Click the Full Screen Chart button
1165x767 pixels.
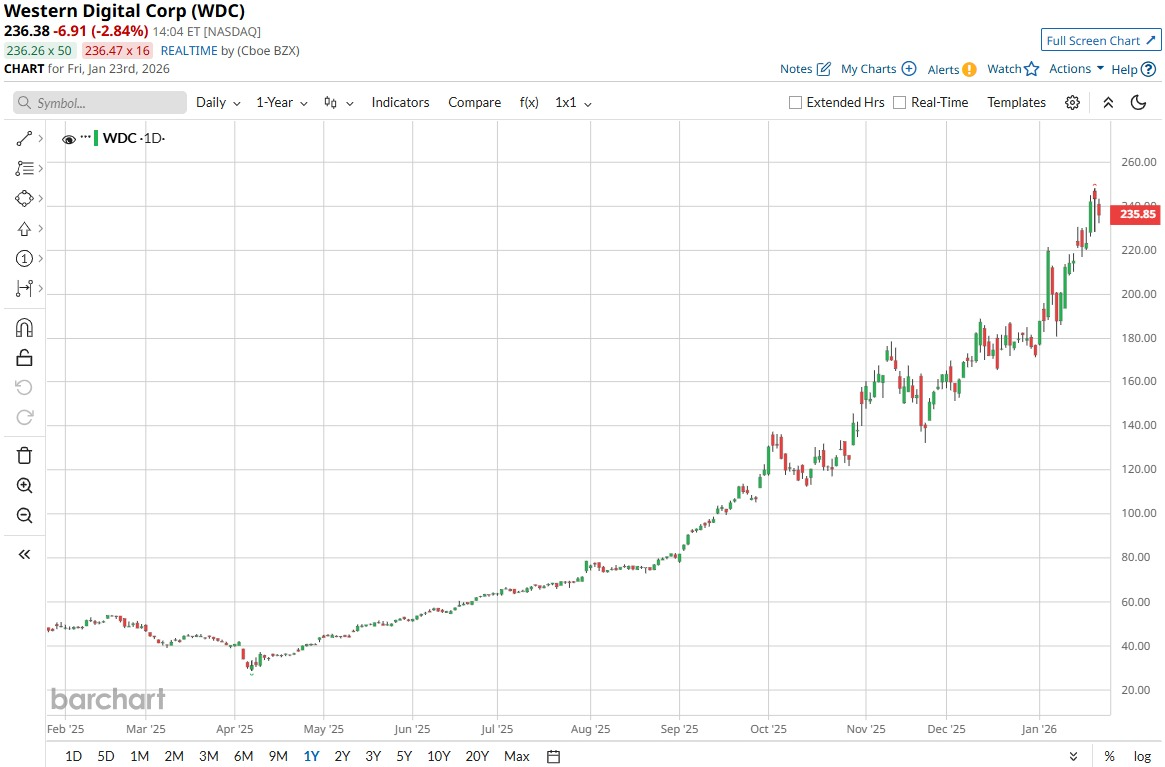pos(1100,41)
